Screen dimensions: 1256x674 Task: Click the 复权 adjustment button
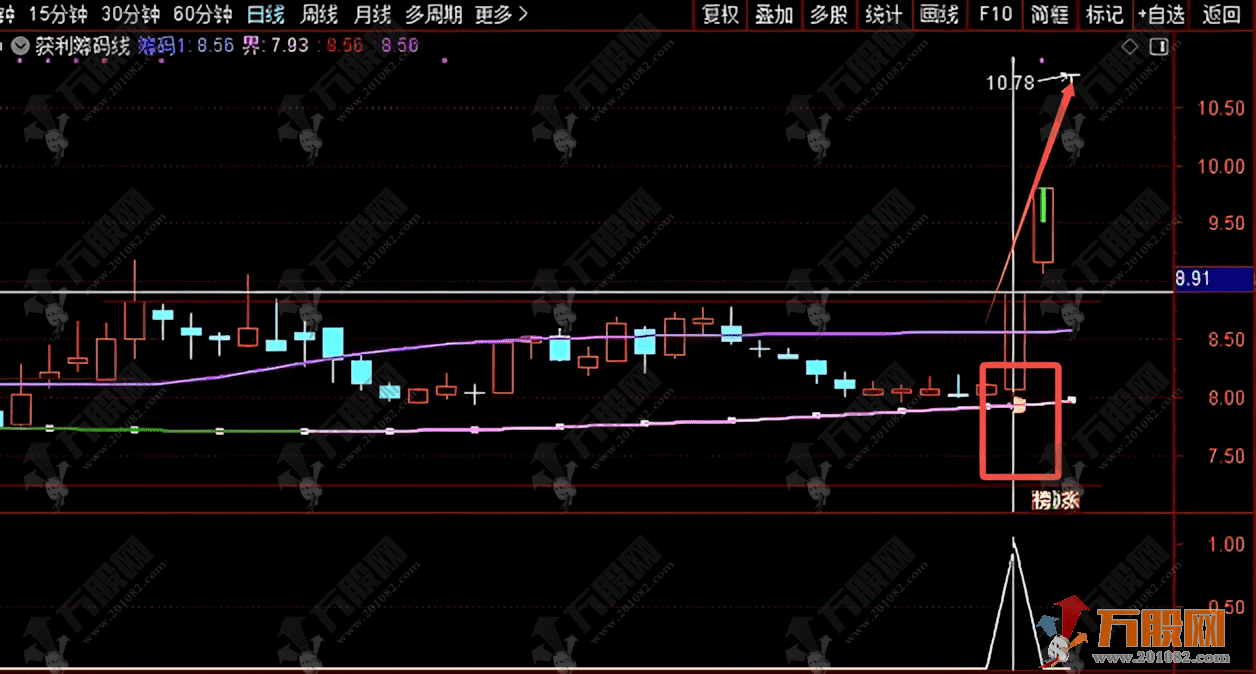[720, 14]
